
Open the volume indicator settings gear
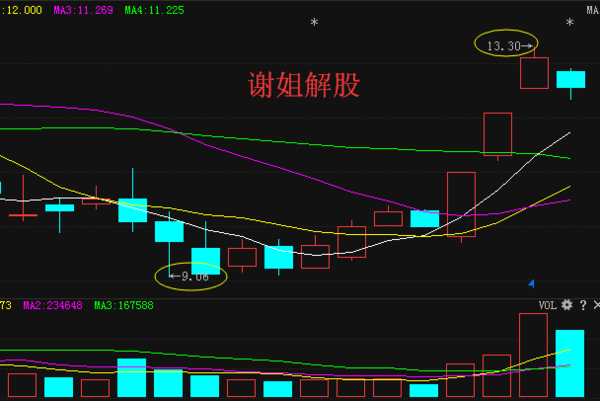[567, 304]
